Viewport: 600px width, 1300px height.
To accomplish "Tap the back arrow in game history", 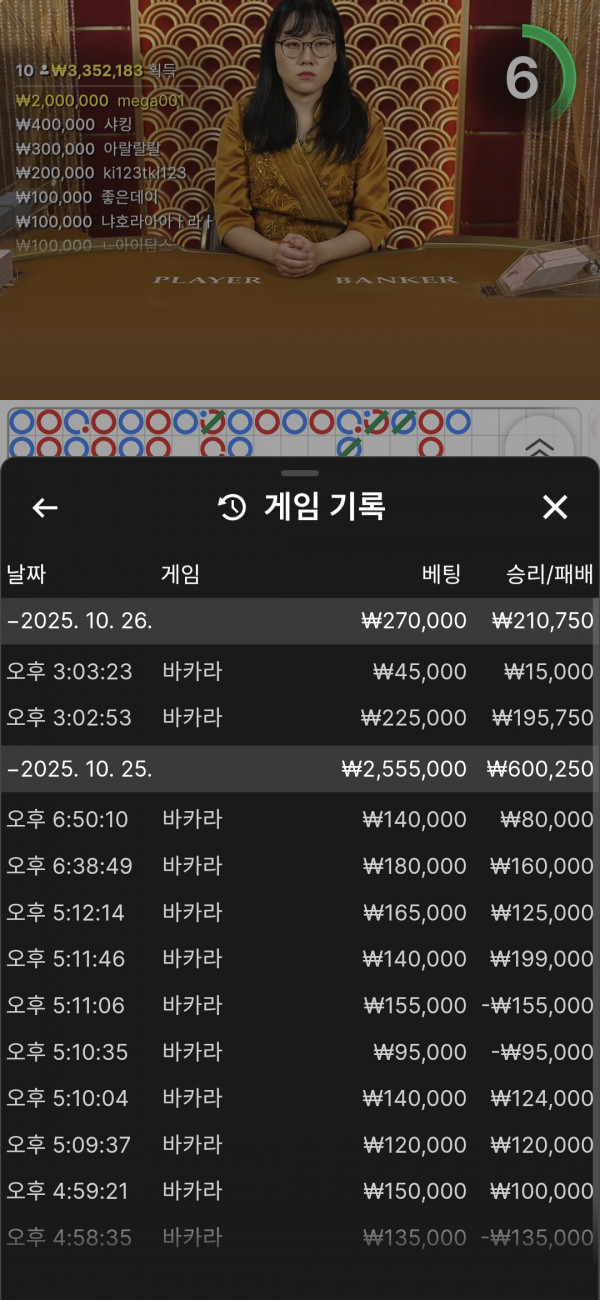I will pos(45,508).
